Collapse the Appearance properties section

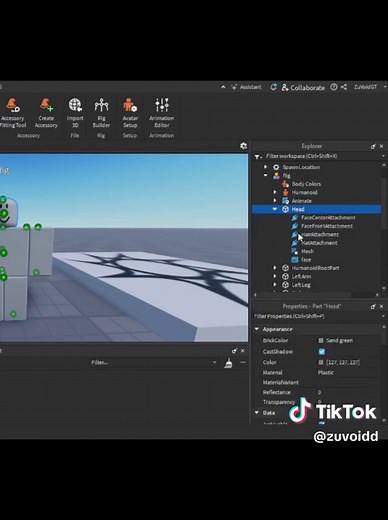(257, 329)
